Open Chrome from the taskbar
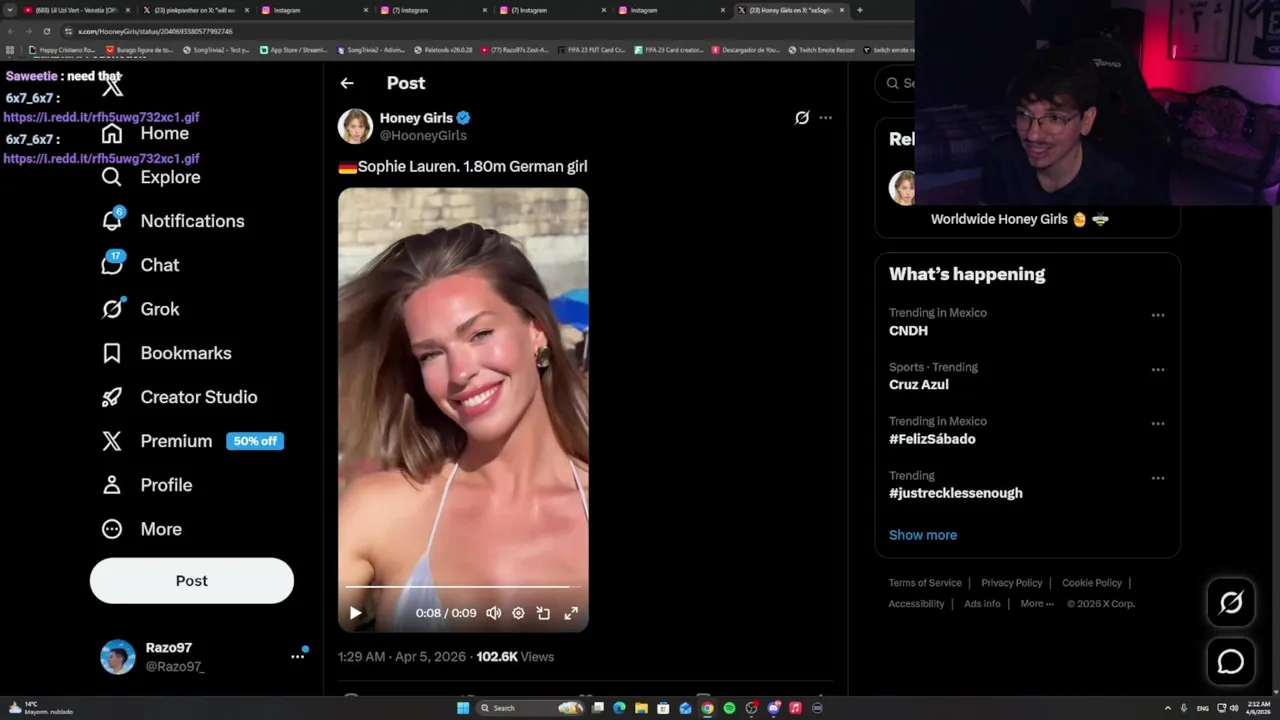This screenshot has width=1280, height=720. tap(707, 708)
